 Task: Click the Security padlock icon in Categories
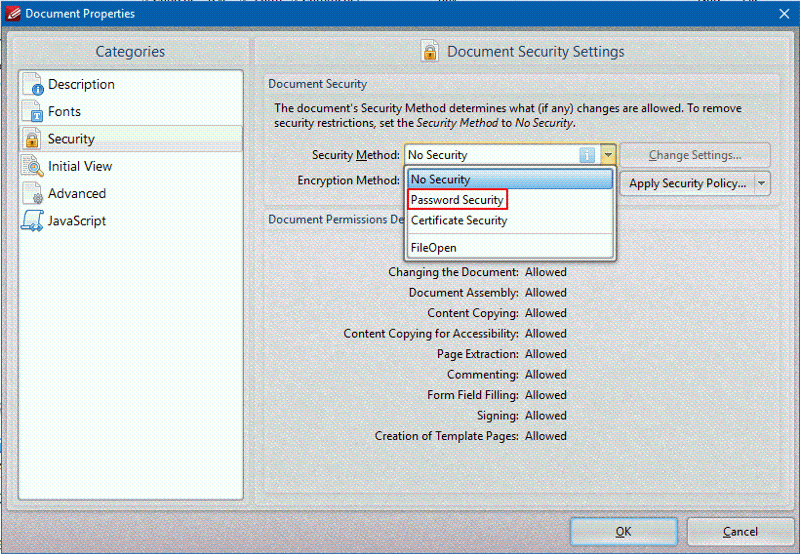pyautogui.click(x=33, y=139)
